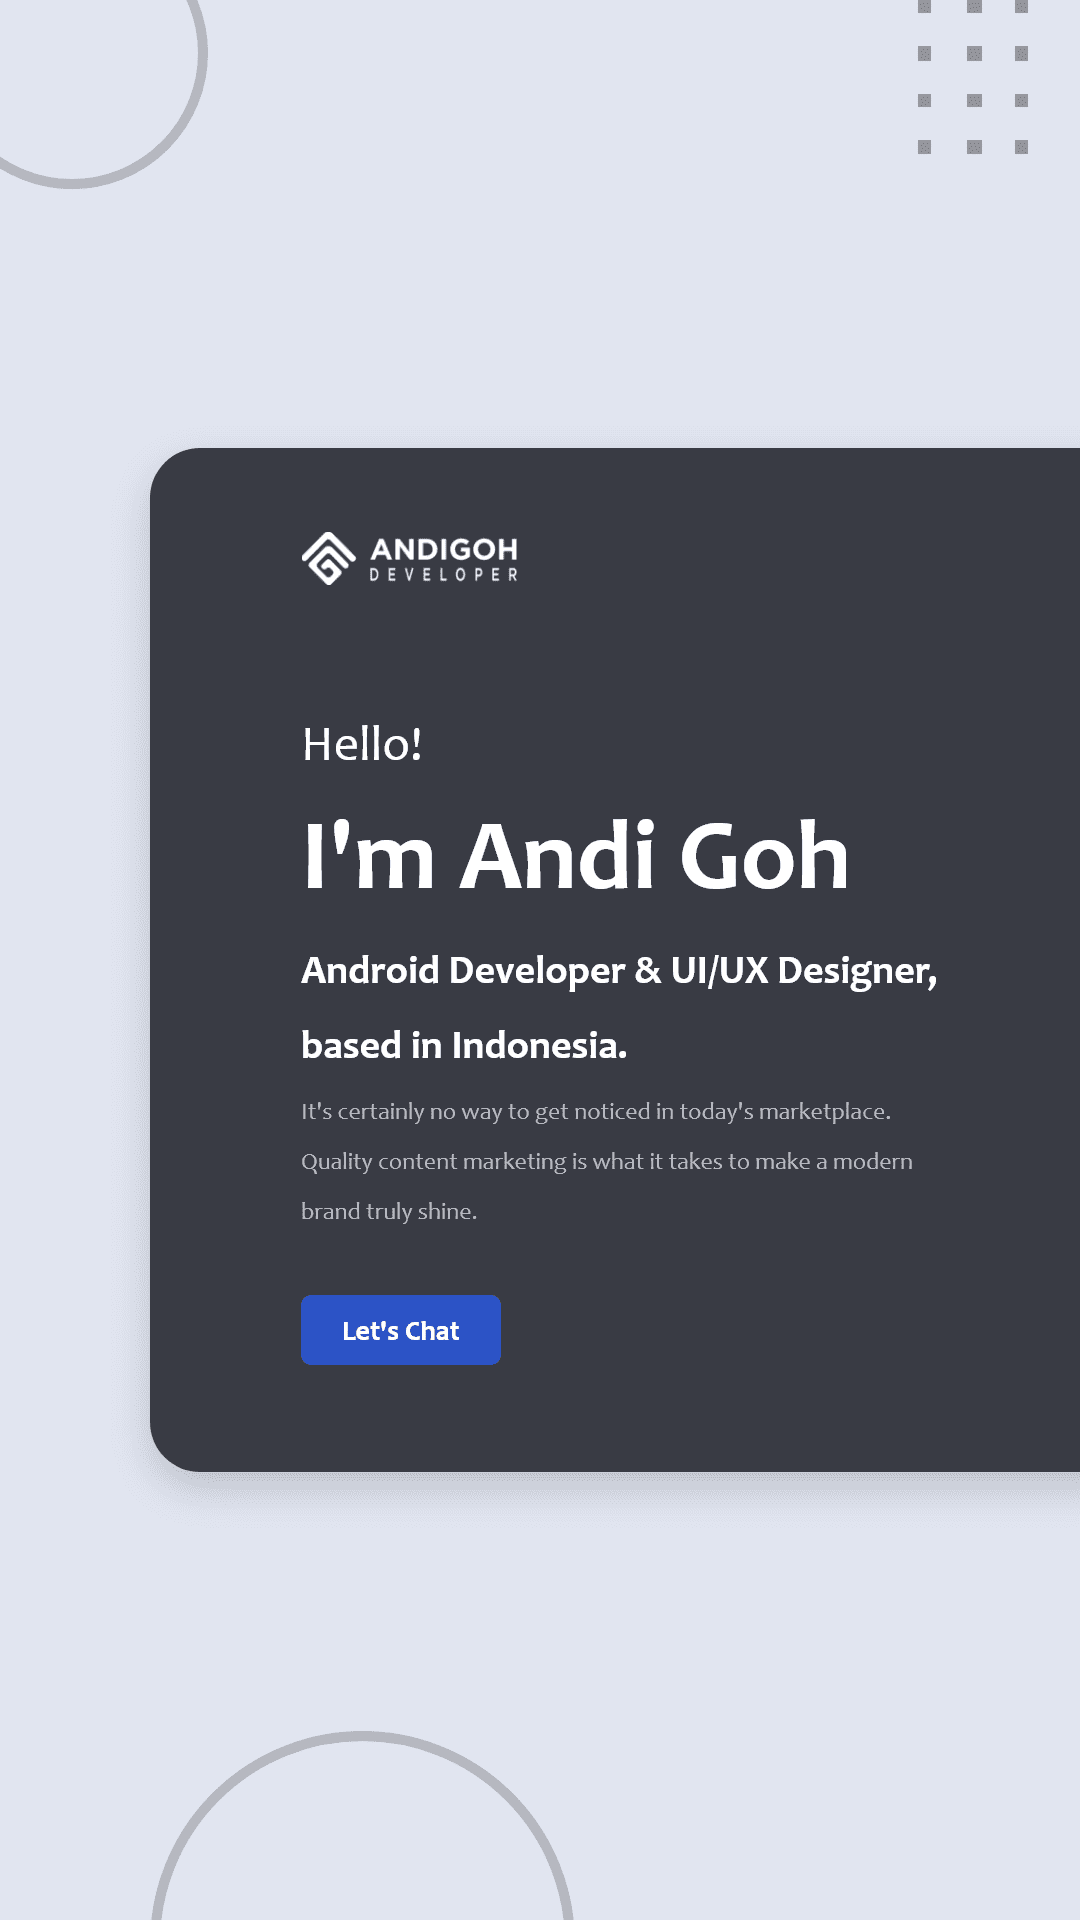
Task: Click the bottom-left dot of the dot grid
Action: point(924,147)
